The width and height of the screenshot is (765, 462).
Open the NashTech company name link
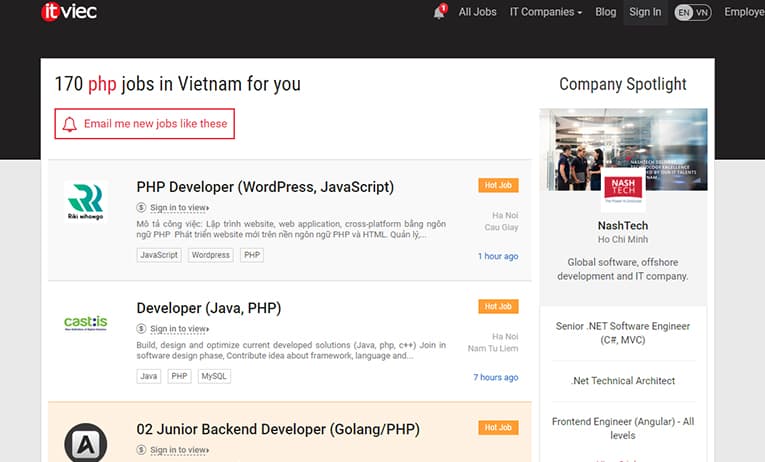point(623,226)
